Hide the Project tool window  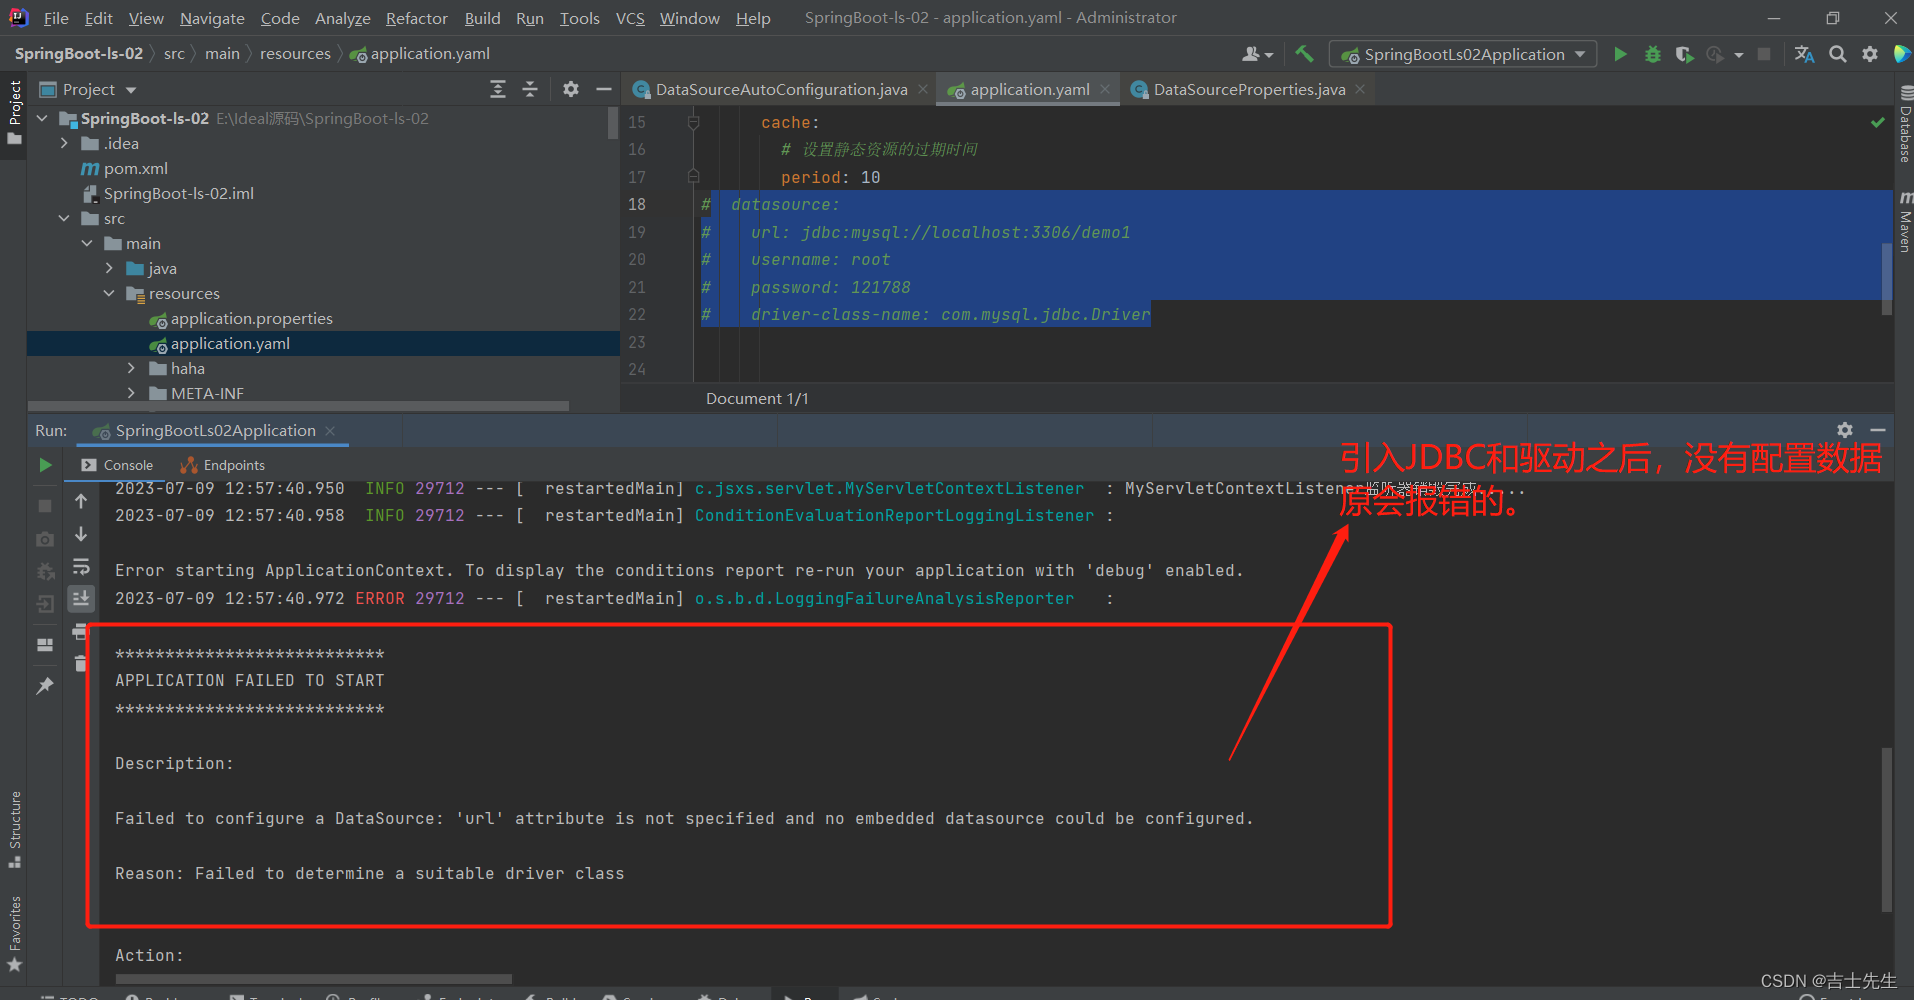tap(603, 89)
